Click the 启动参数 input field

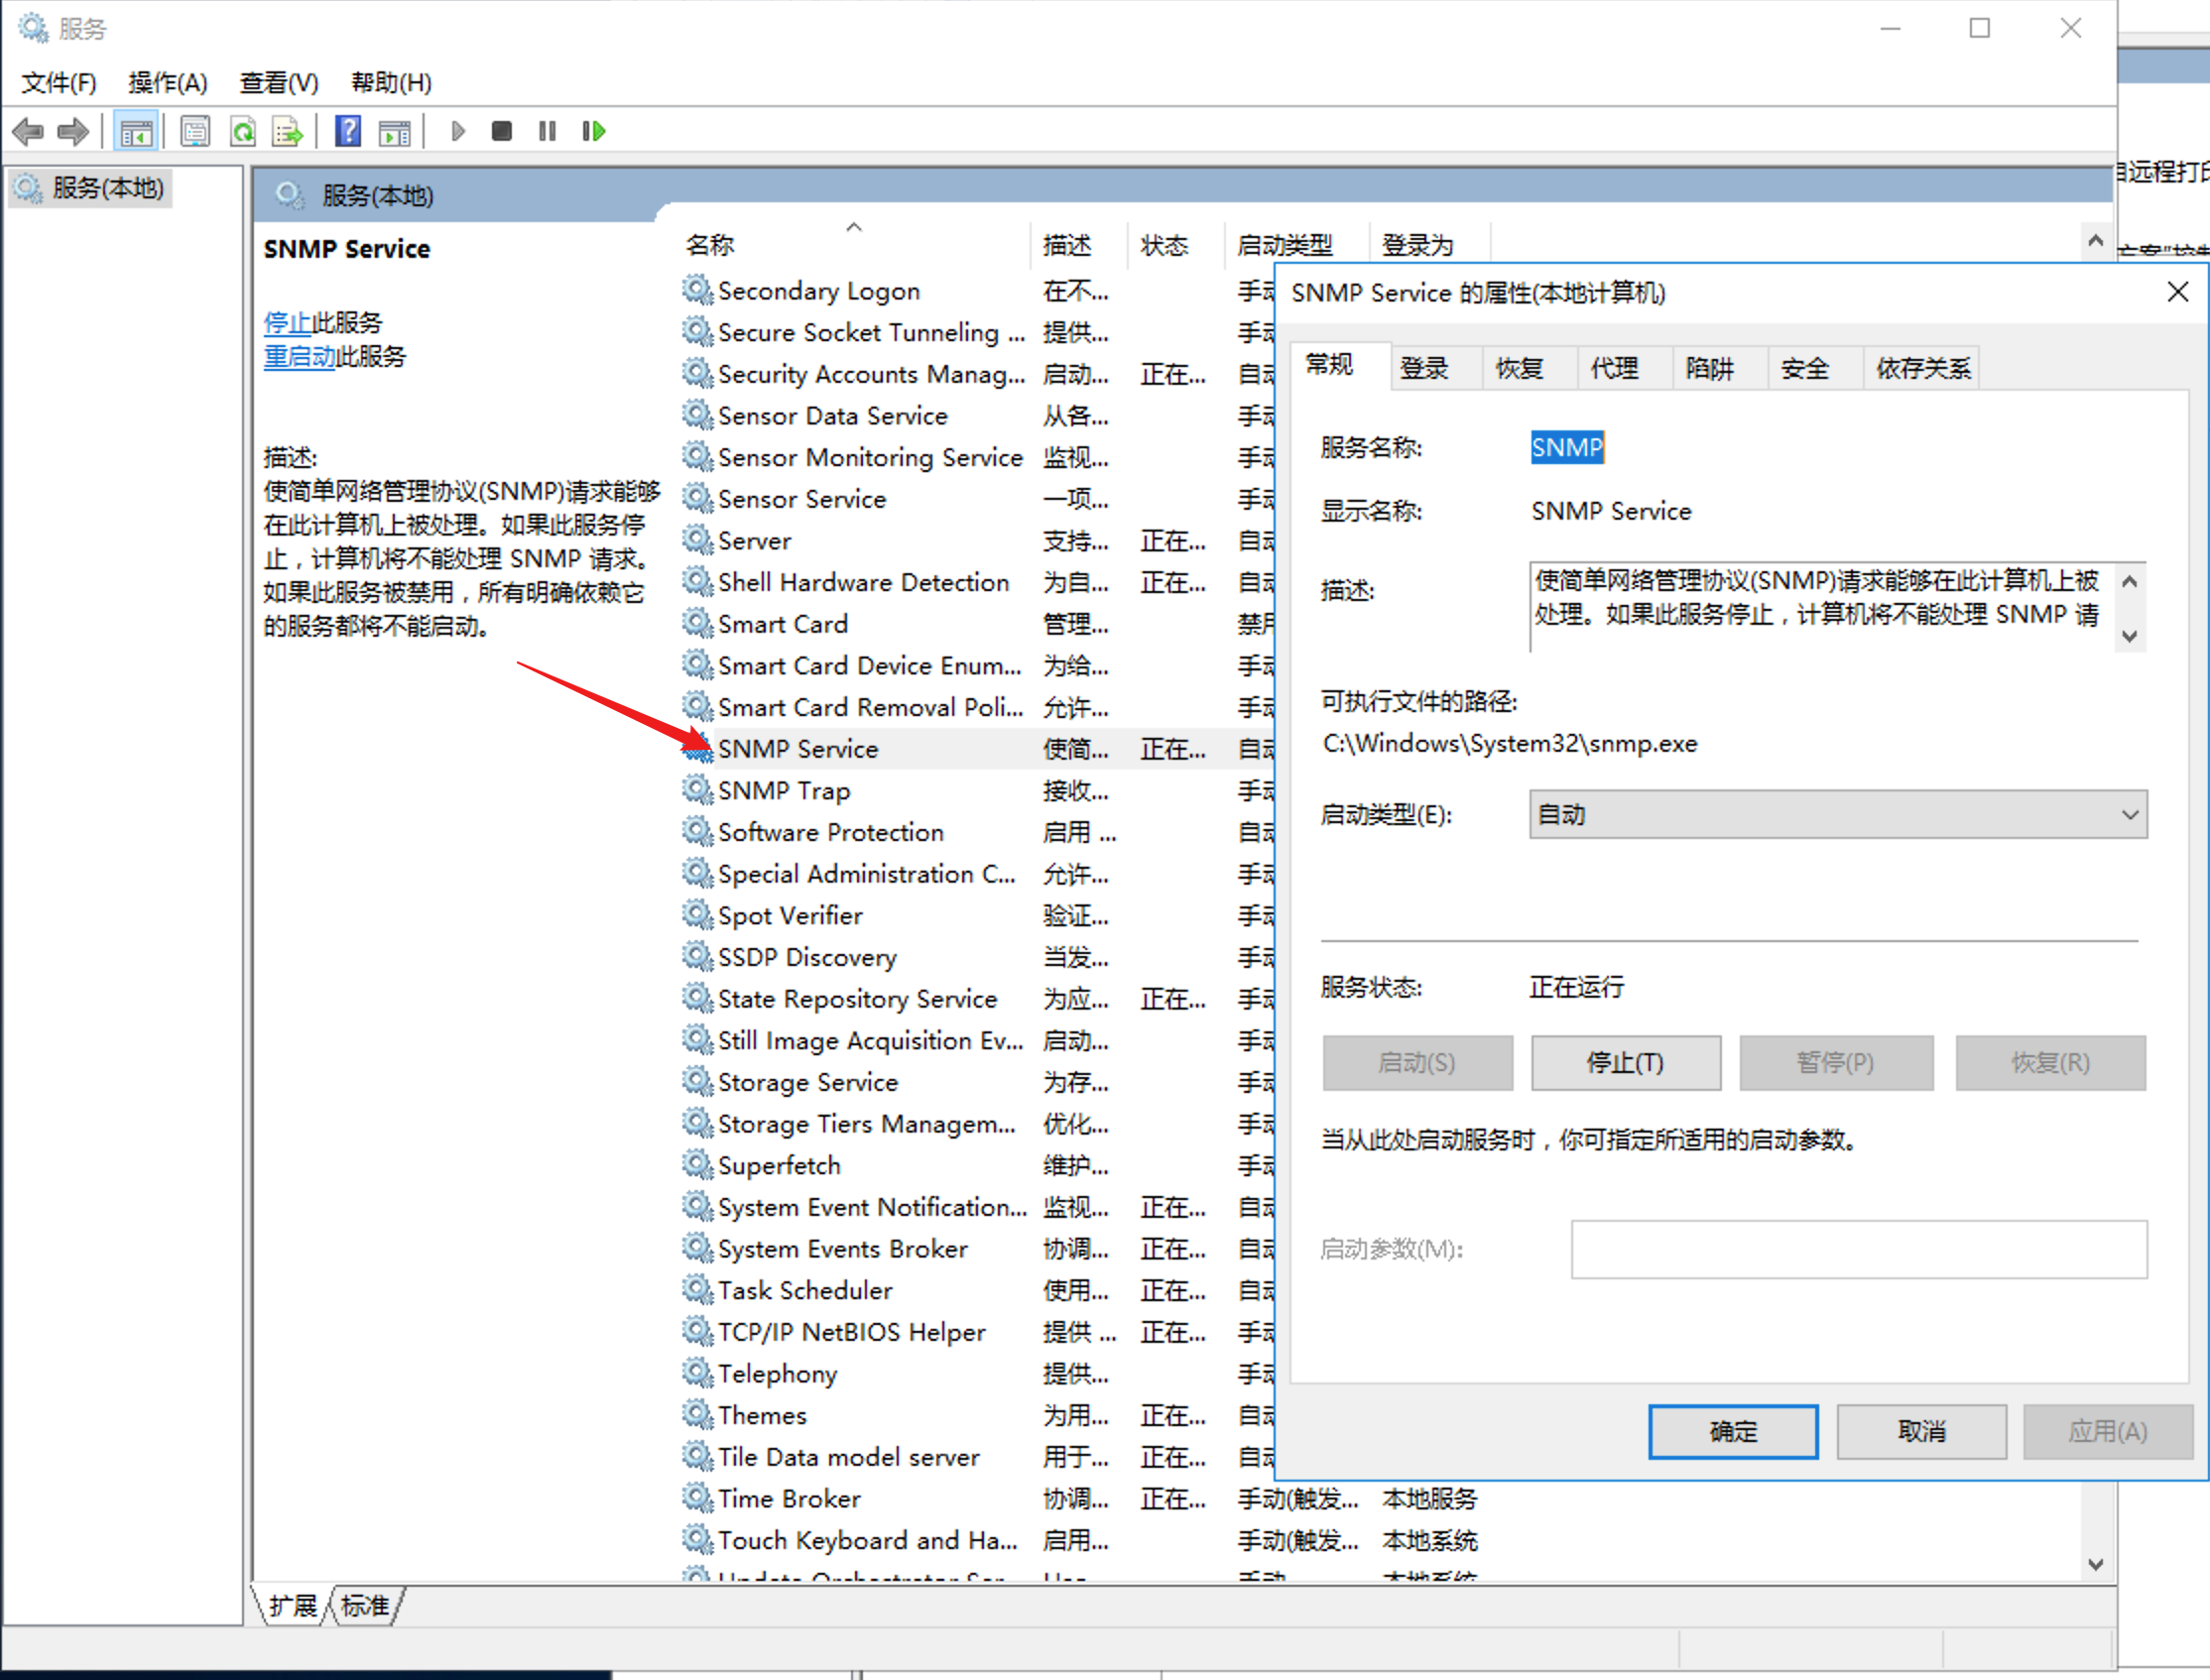click(x=1858, y=1249)
